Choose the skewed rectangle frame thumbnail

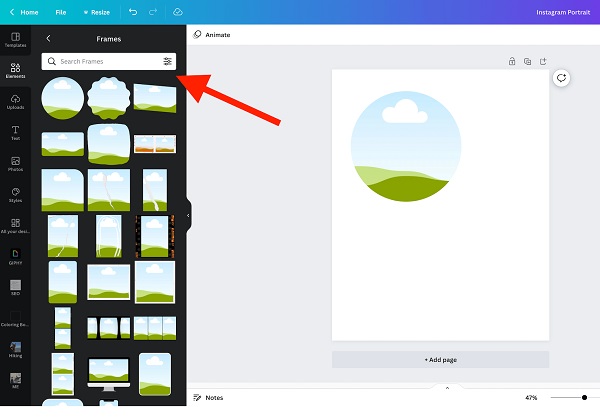coord(155,98)
